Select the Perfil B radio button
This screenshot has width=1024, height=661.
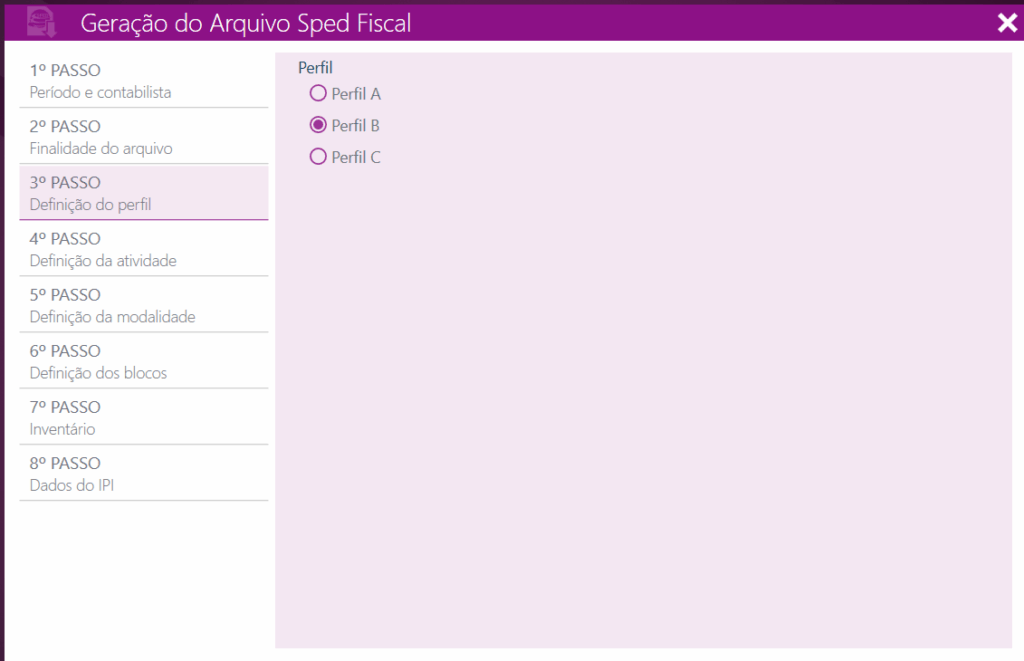[318, 125]
